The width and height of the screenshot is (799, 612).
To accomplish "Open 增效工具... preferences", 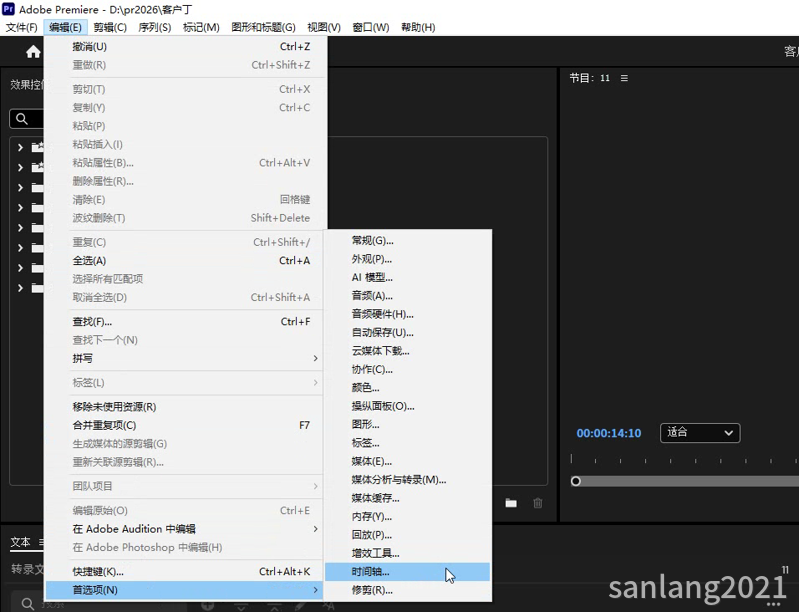I will (408, 553).
